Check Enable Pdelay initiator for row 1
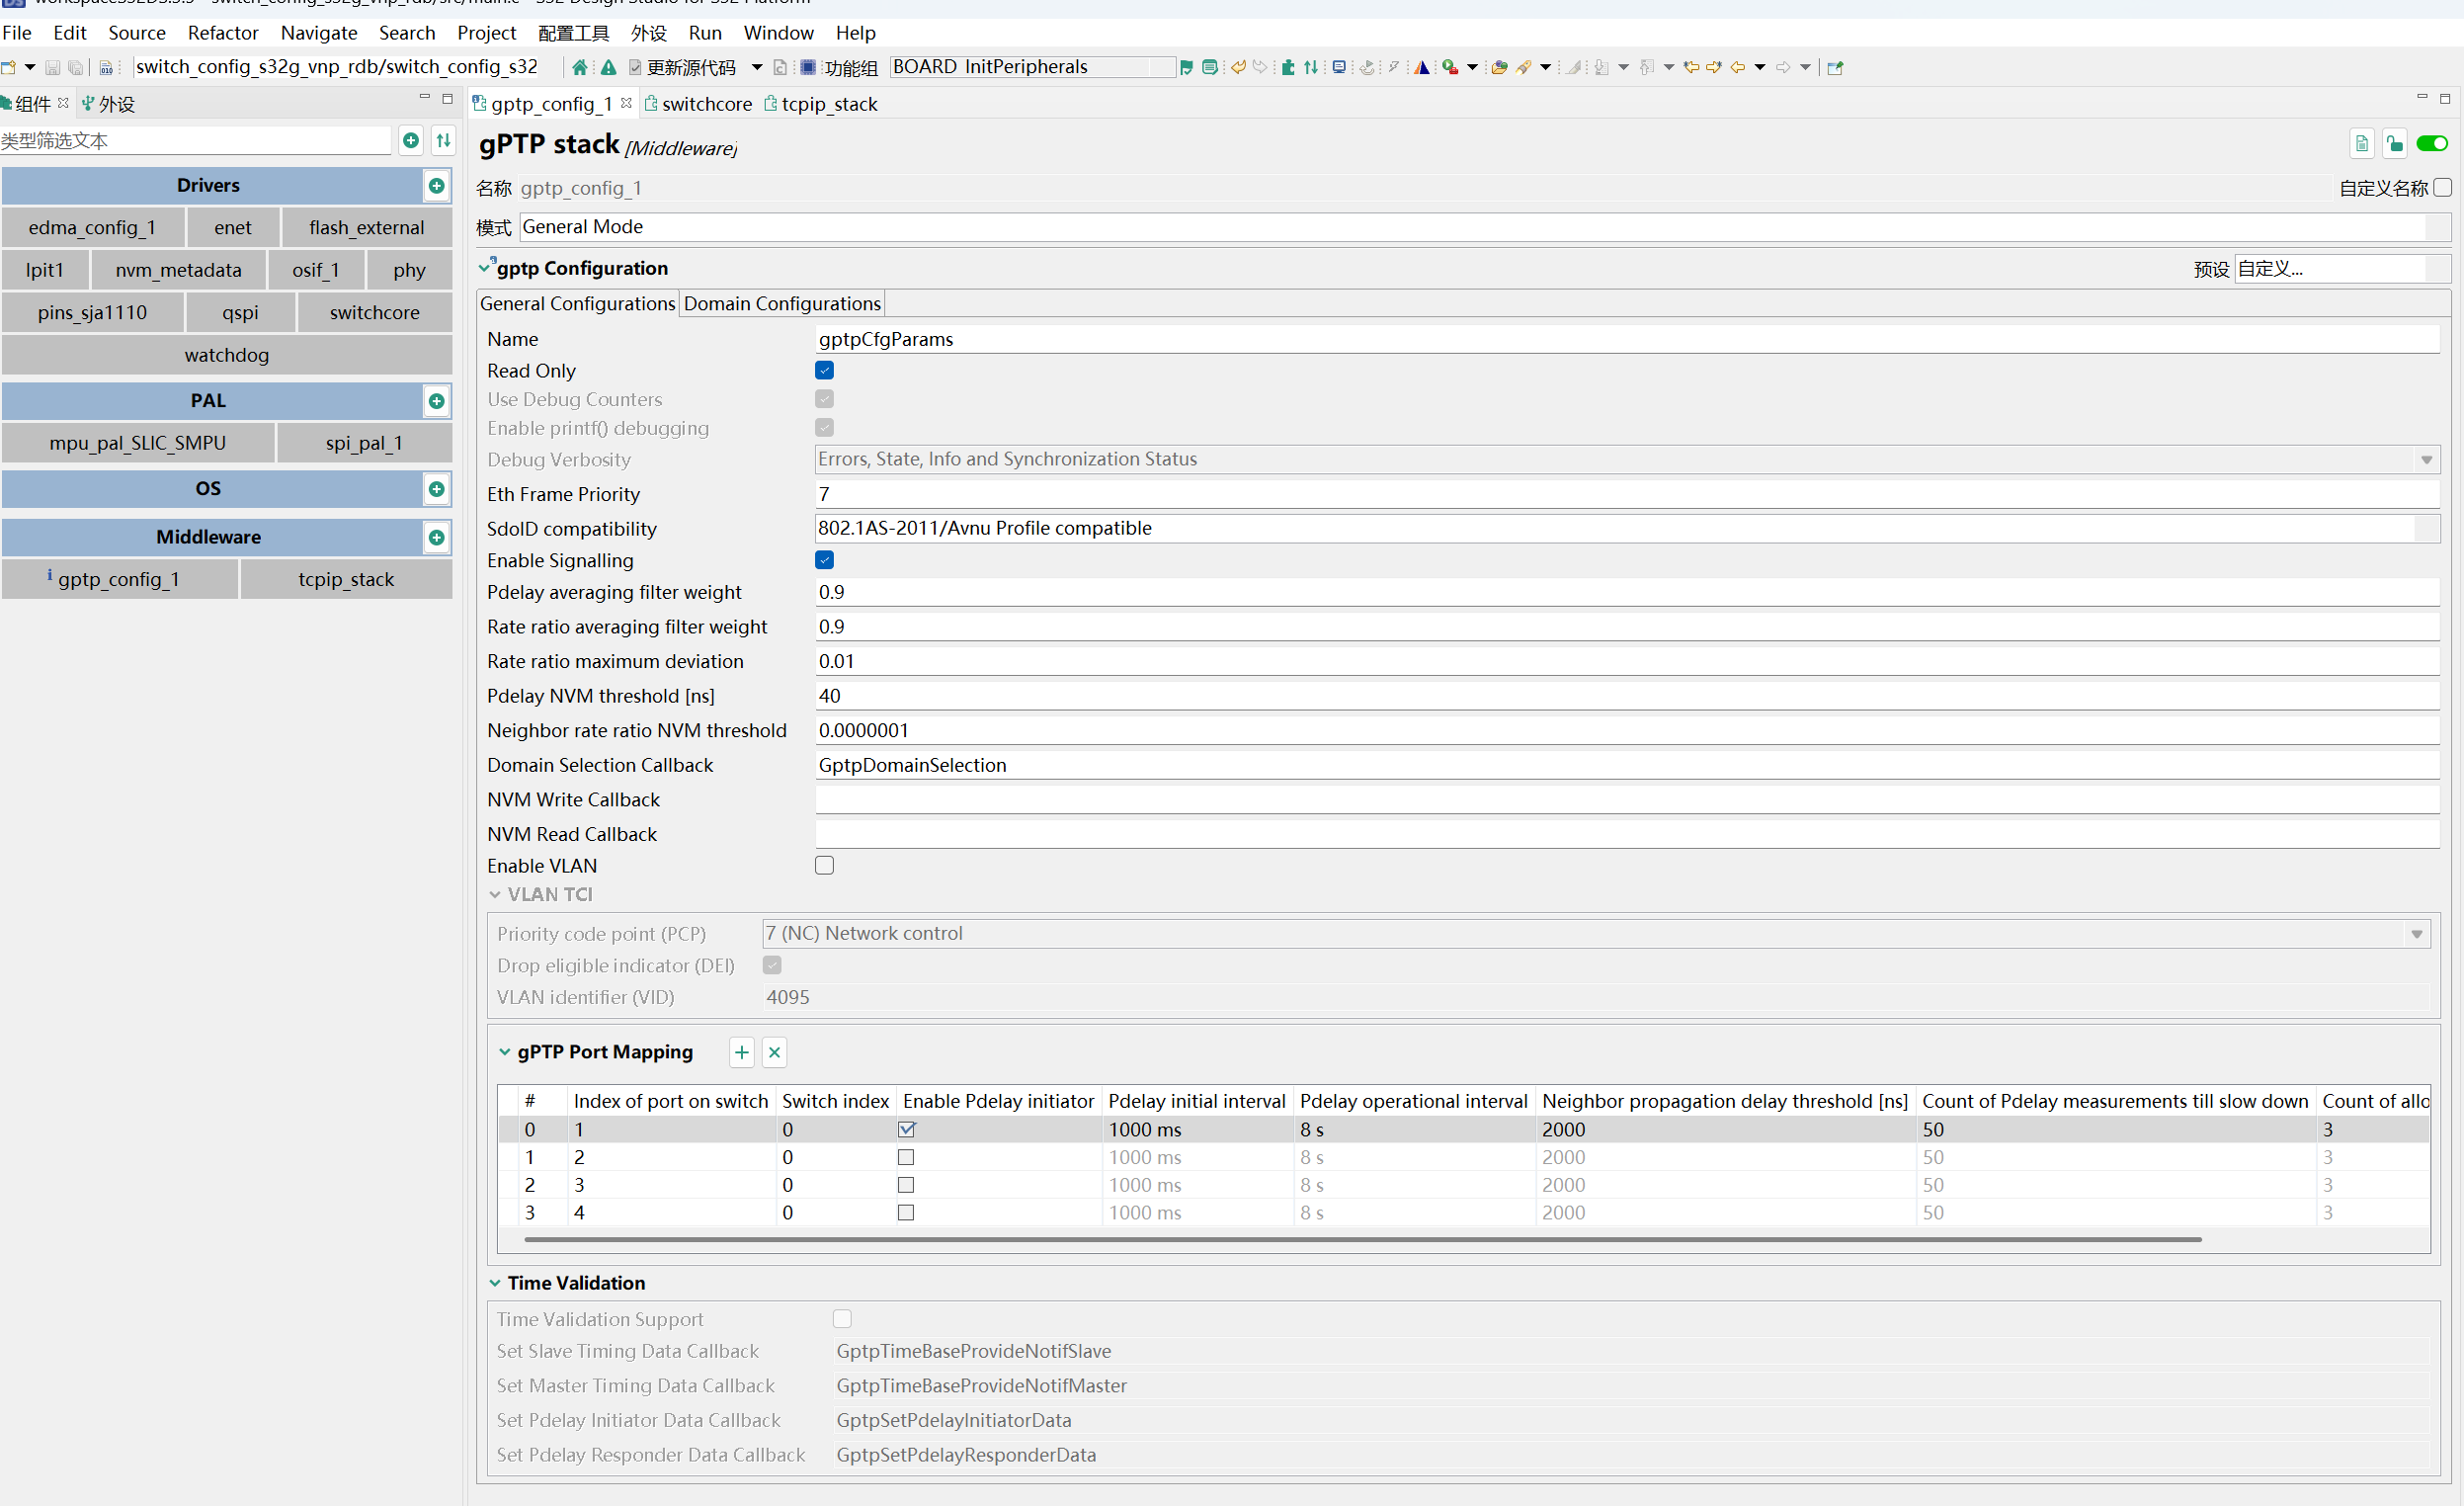The height and width of the screenshot is (1506, 2464). coord(906,1157)
